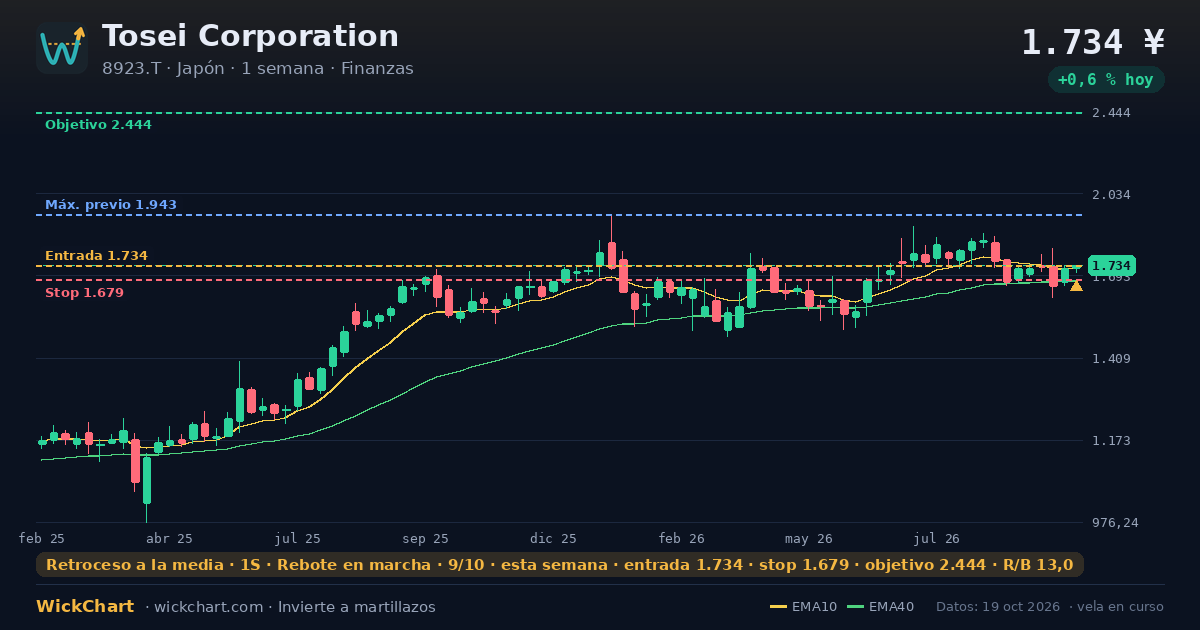This screenshot has width=1200, height=630.
Task: Click the 'jul 25' date on the time axis
Action: [298, 539]
